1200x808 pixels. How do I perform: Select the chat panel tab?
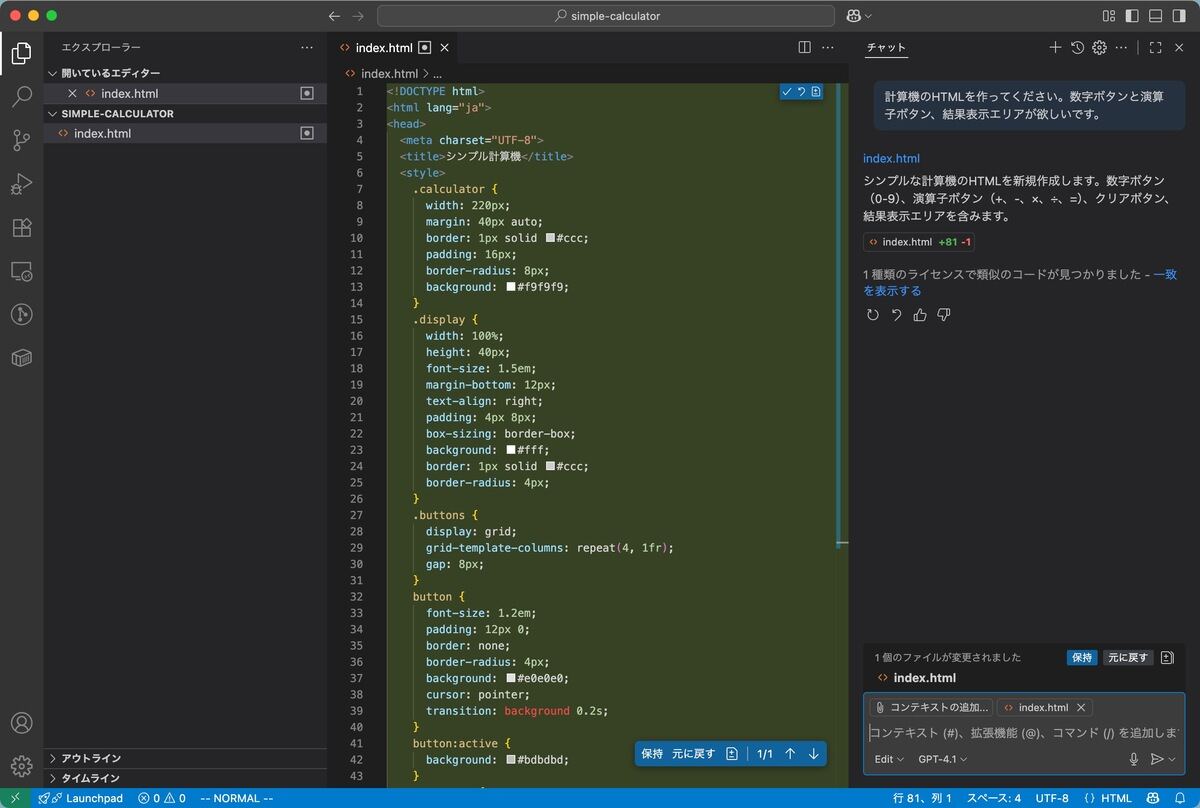click(886, 47)
